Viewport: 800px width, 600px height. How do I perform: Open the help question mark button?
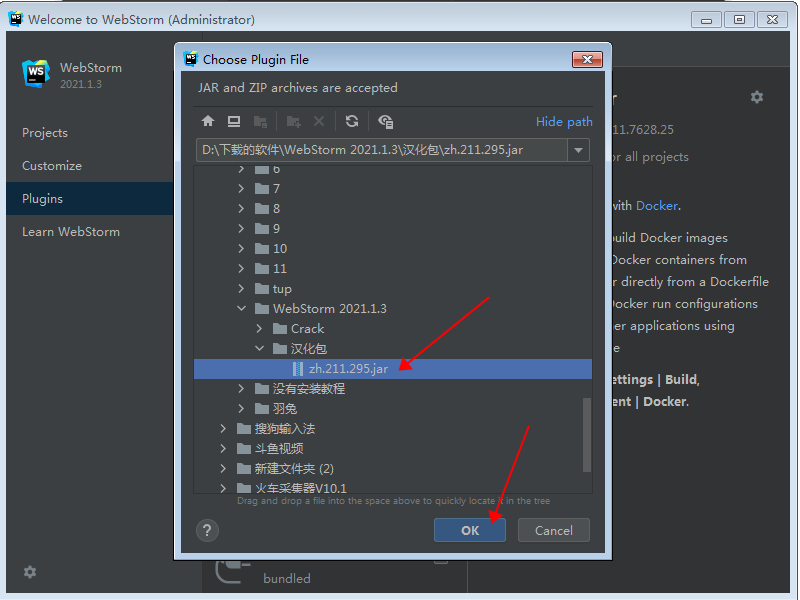click(207, 531)
